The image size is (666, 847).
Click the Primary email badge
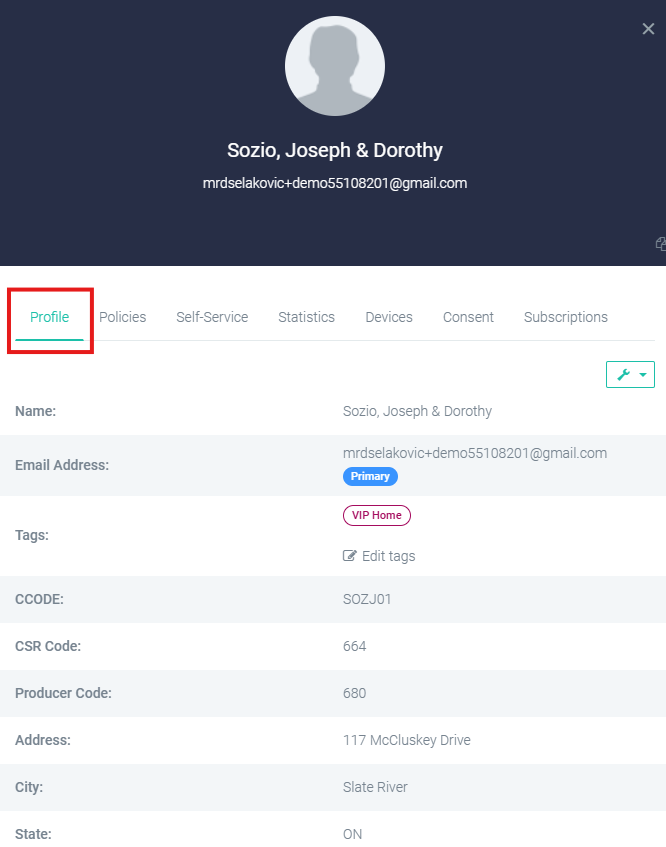(x=370, y=476)
